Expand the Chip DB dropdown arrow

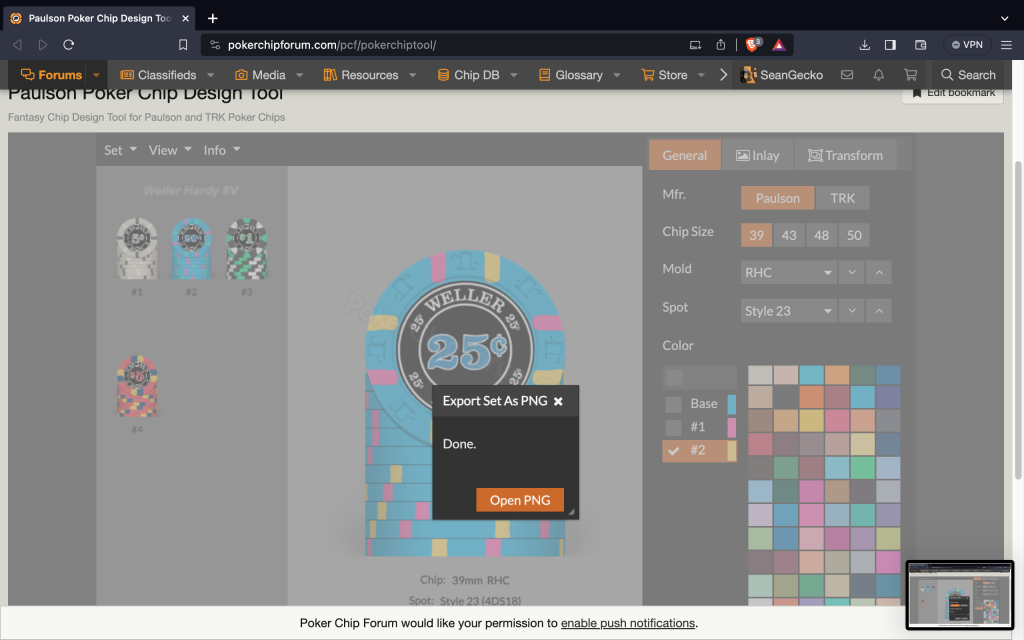[514, 74]
